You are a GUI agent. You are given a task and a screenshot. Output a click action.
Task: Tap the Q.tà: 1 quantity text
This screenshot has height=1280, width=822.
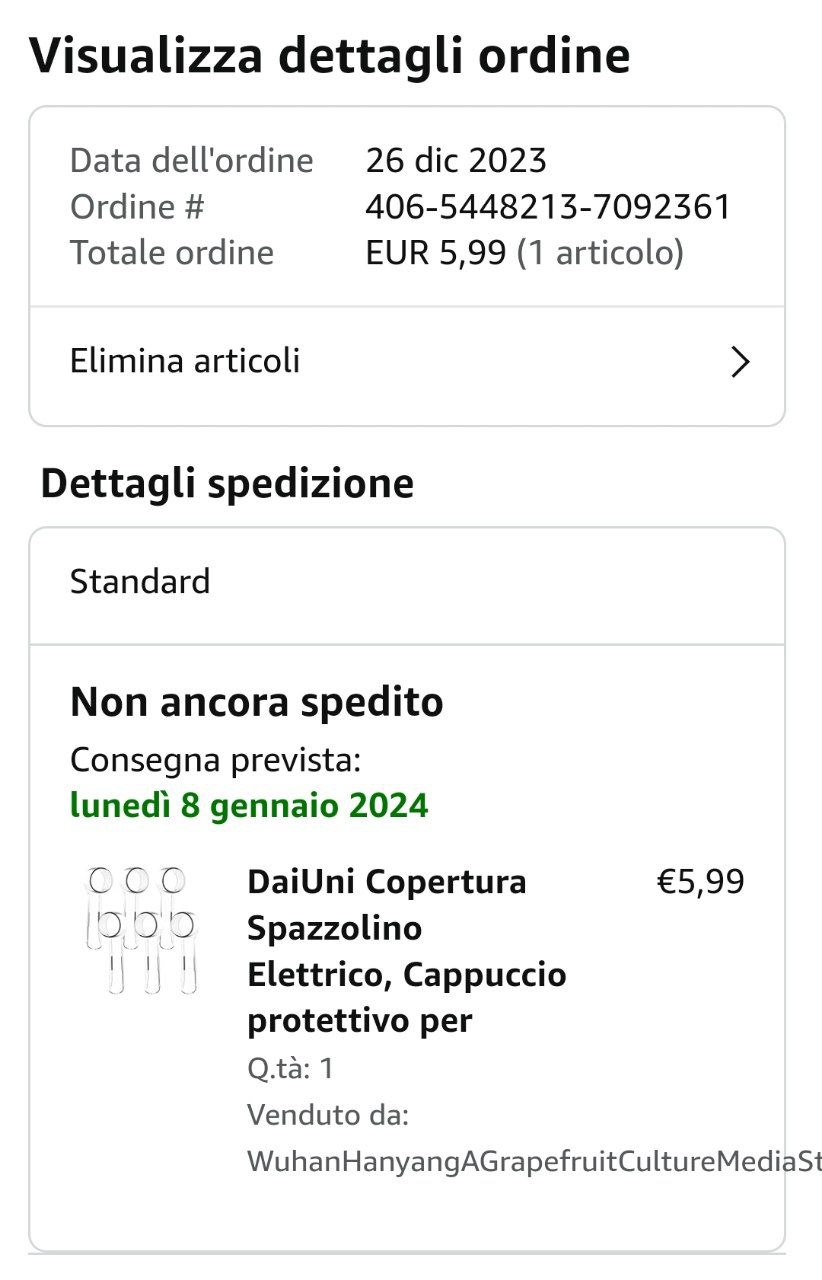pos(290,1069)
